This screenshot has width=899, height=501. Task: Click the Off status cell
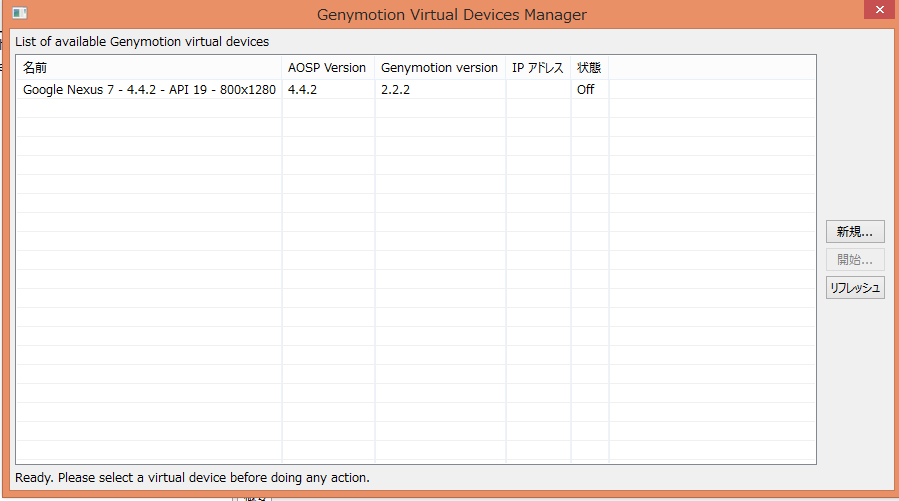tap(589, 89)
